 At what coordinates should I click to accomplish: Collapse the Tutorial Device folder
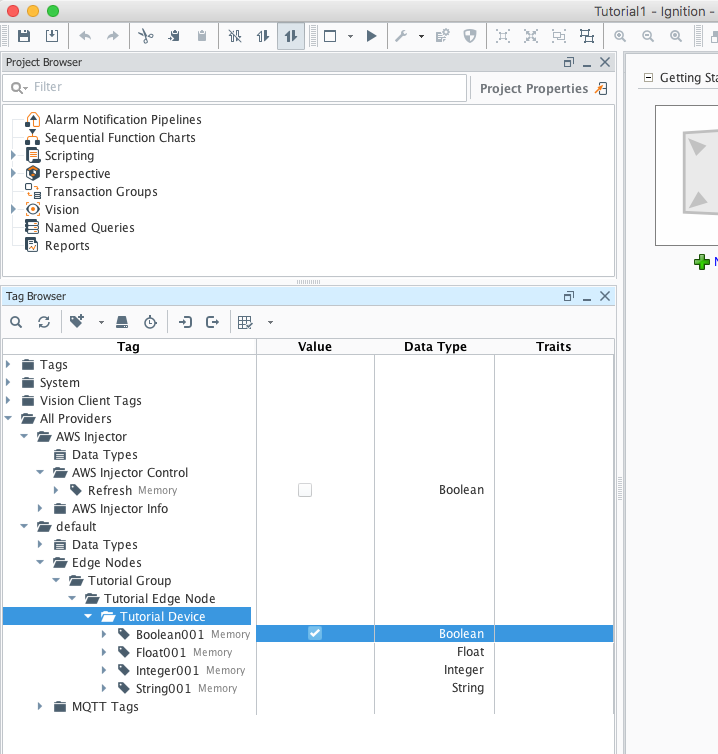pyautogui.click(x=89, y=617)
